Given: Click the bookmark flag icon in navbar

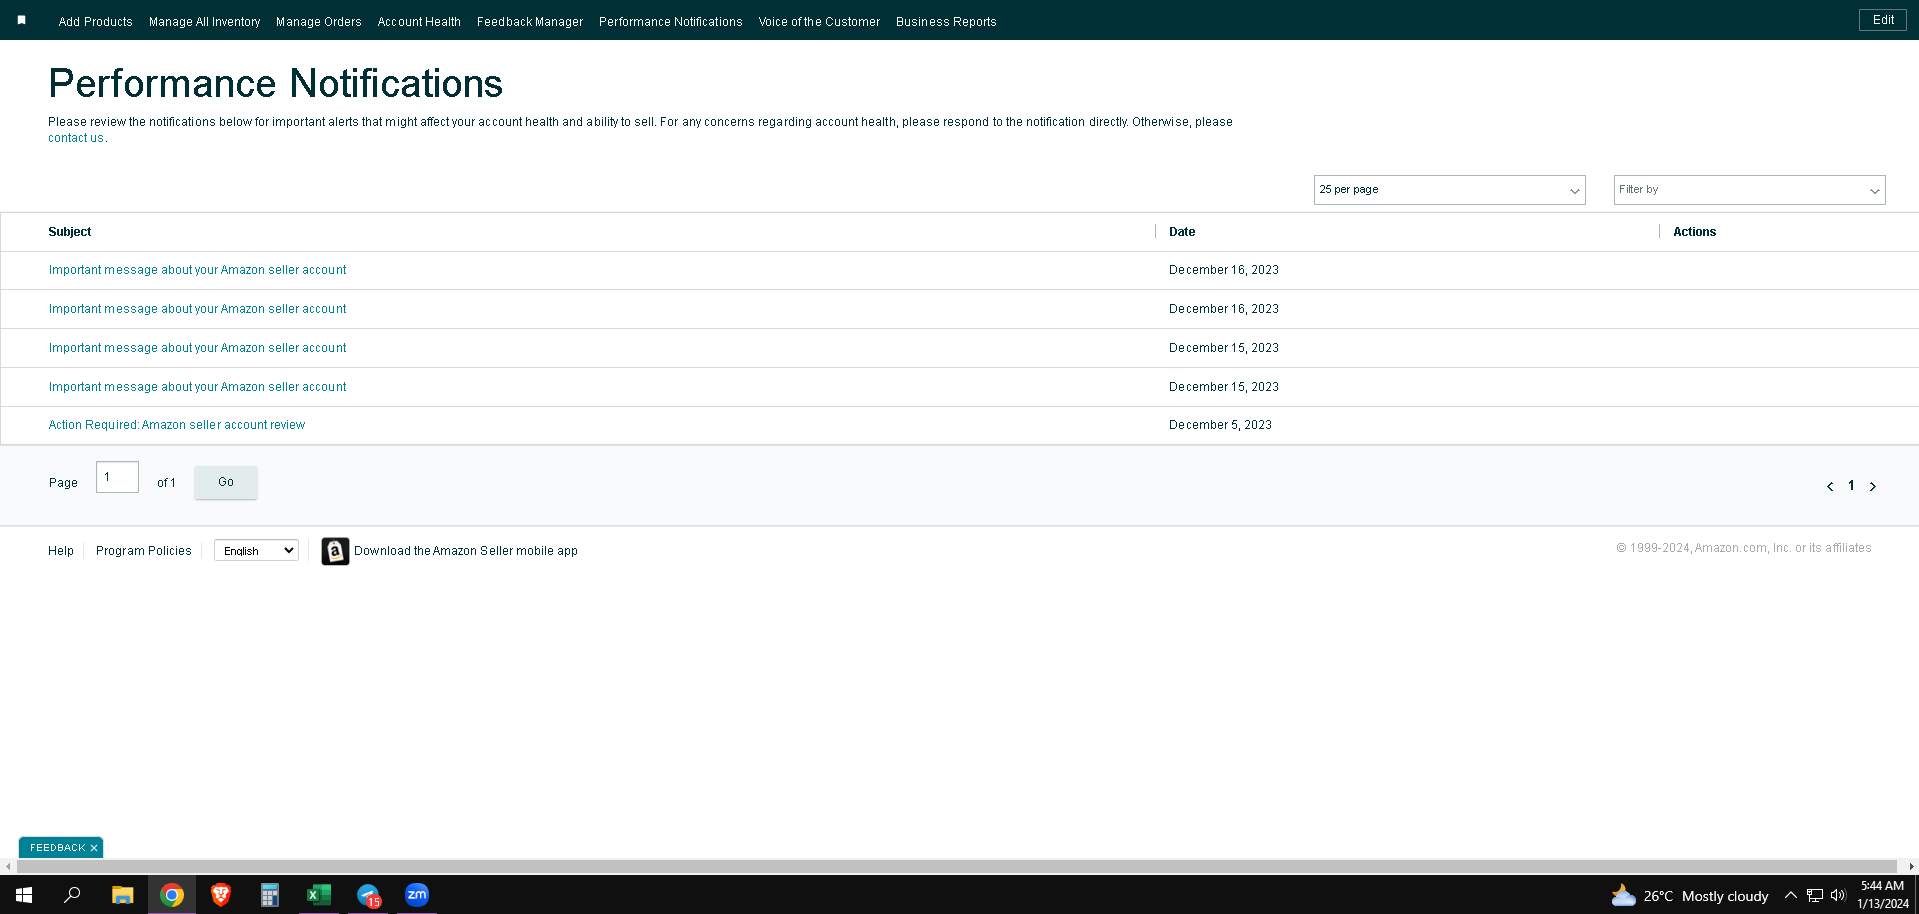Looking at the screenshot, I should 21,20.
